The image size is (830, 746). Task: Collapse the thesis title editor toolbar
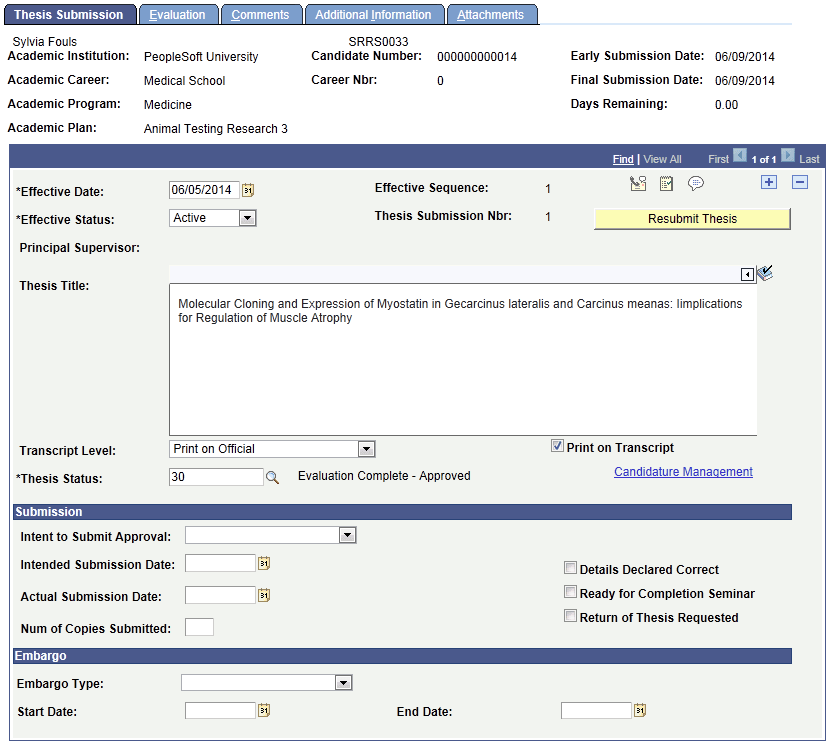[747, 274]
